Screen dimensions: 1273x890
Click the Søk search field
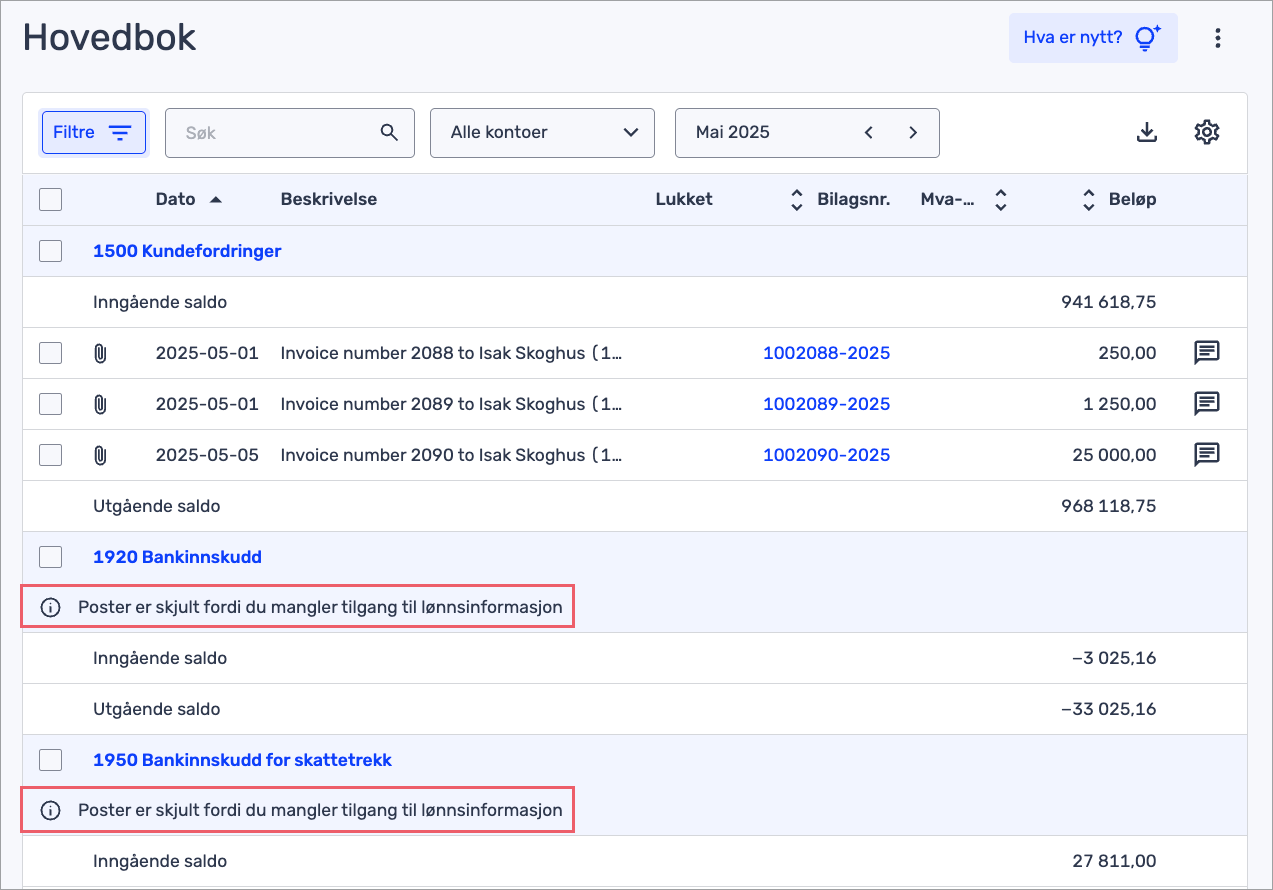(x=289, y=133)
